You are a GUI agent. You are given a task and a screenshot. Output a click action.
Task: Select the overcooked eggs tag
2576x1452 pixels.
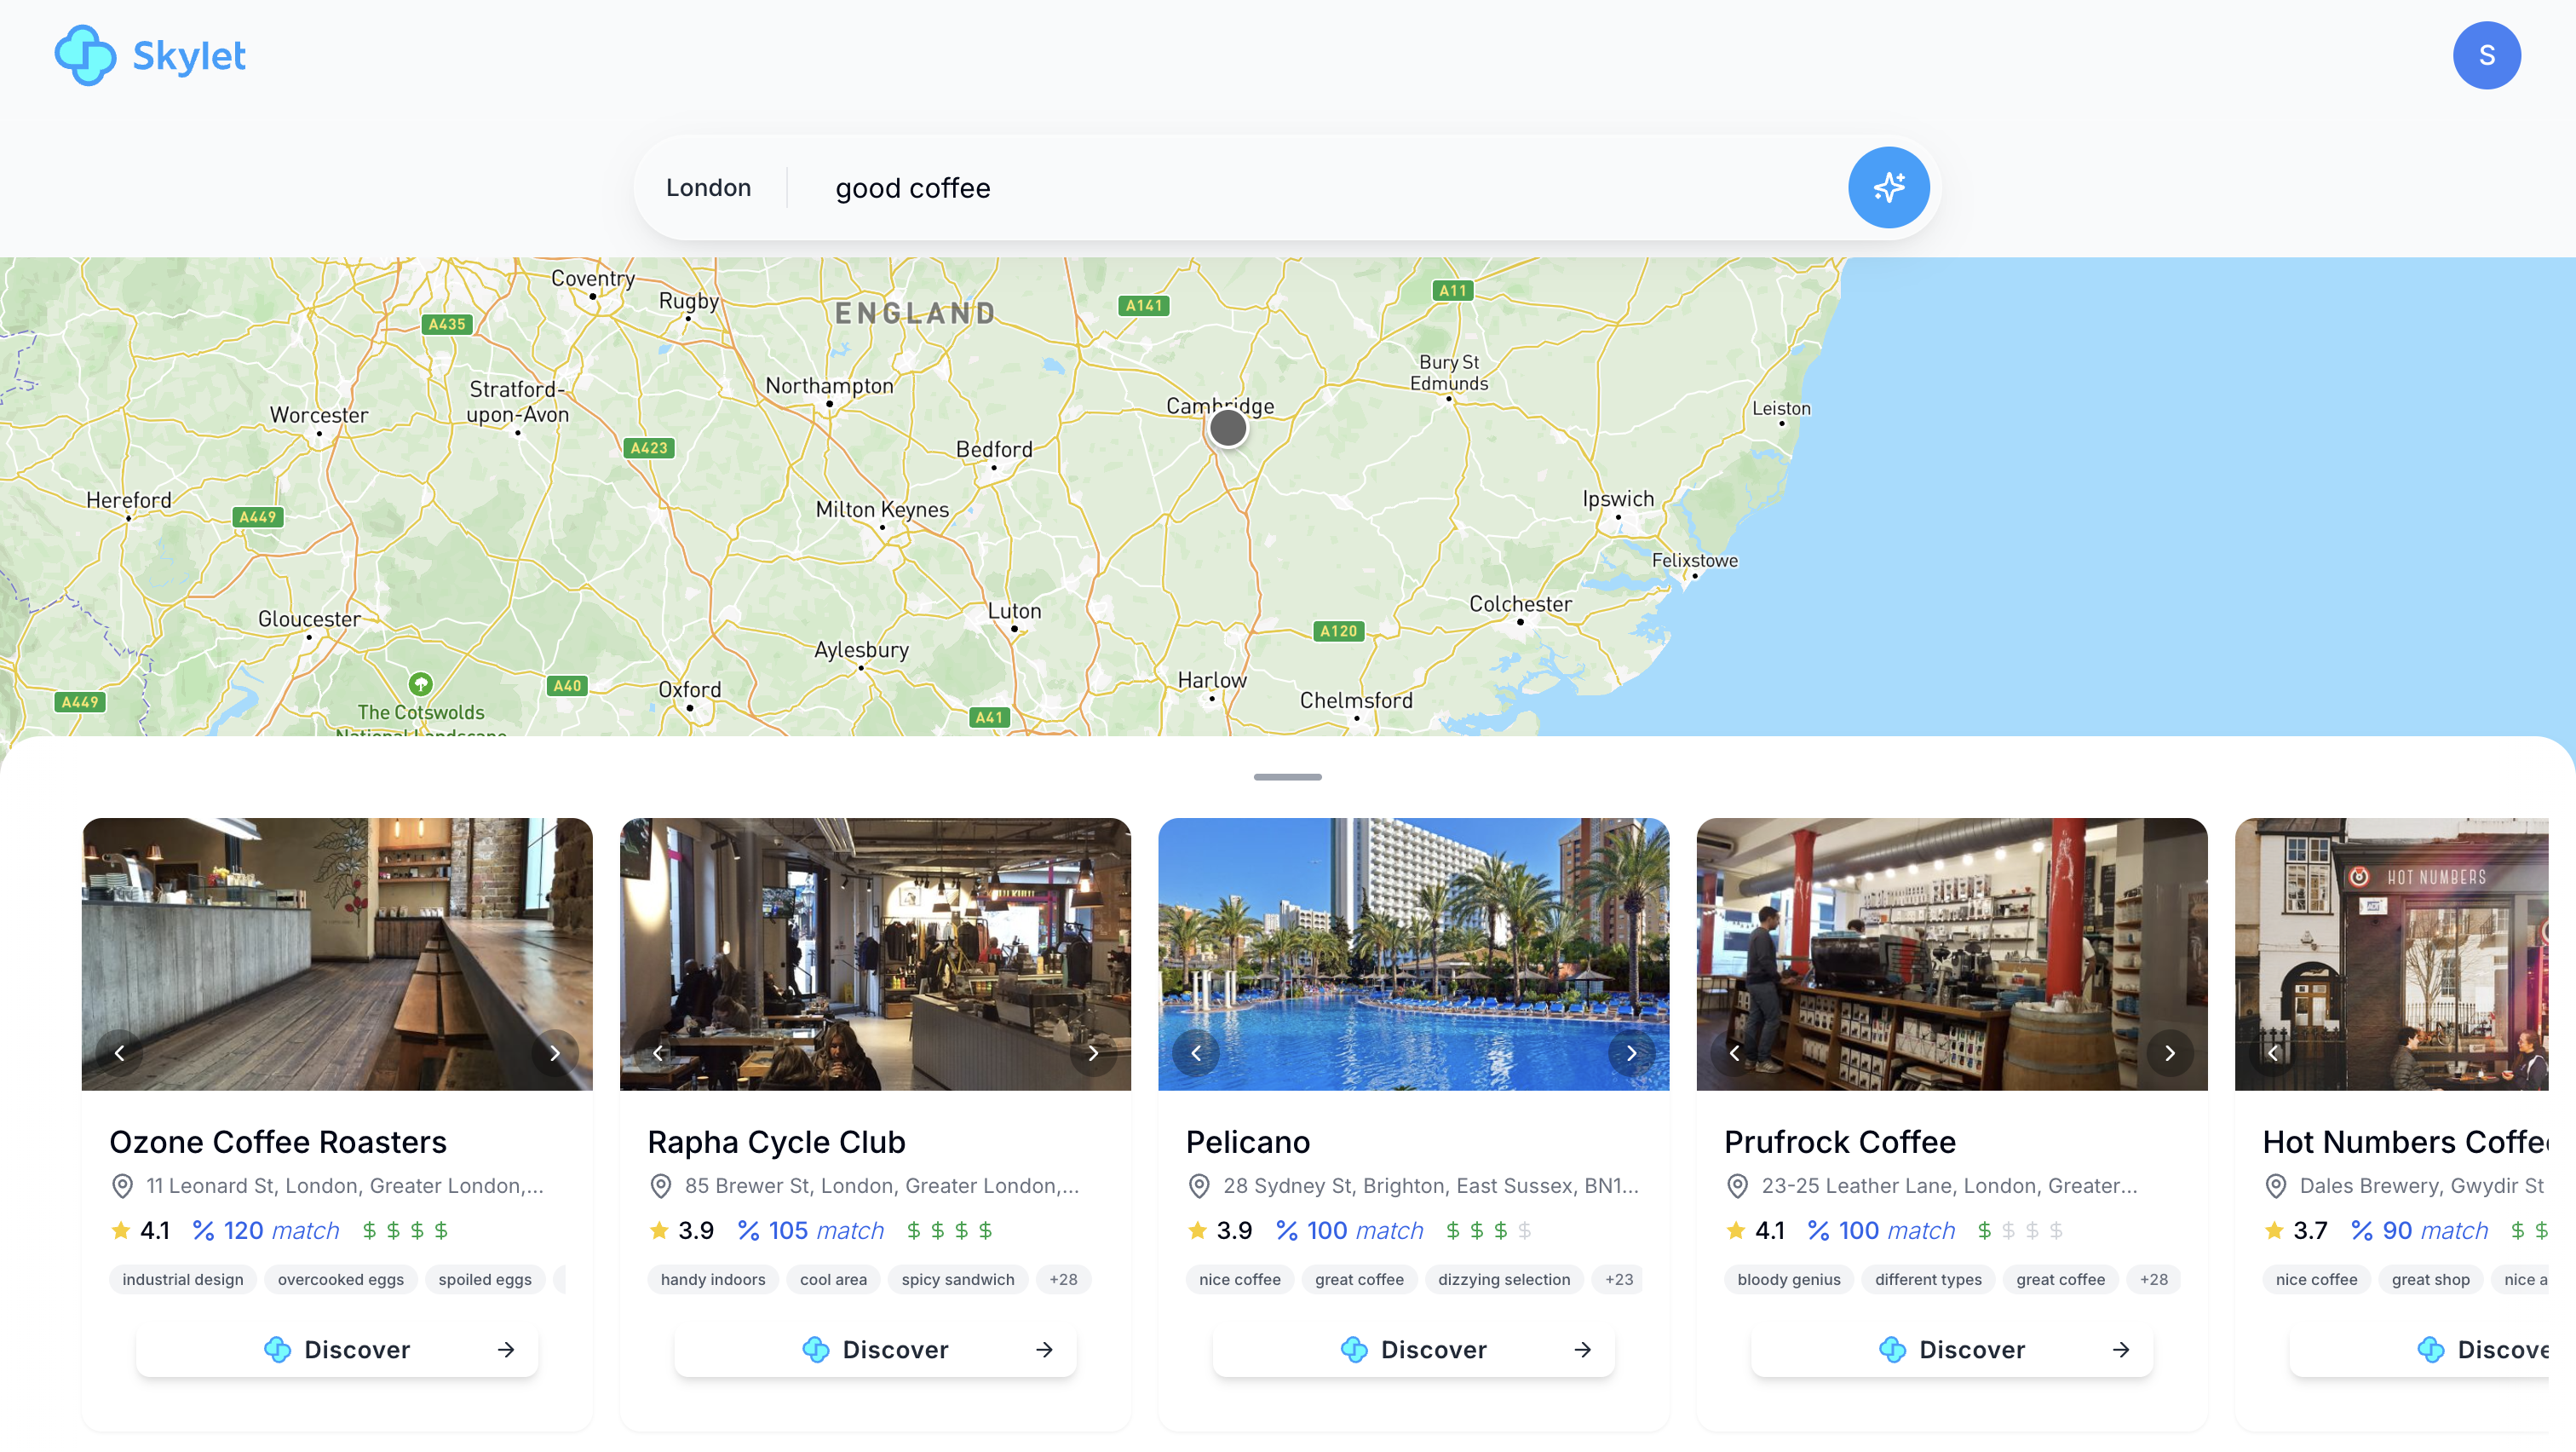(x=341, y=1280)
